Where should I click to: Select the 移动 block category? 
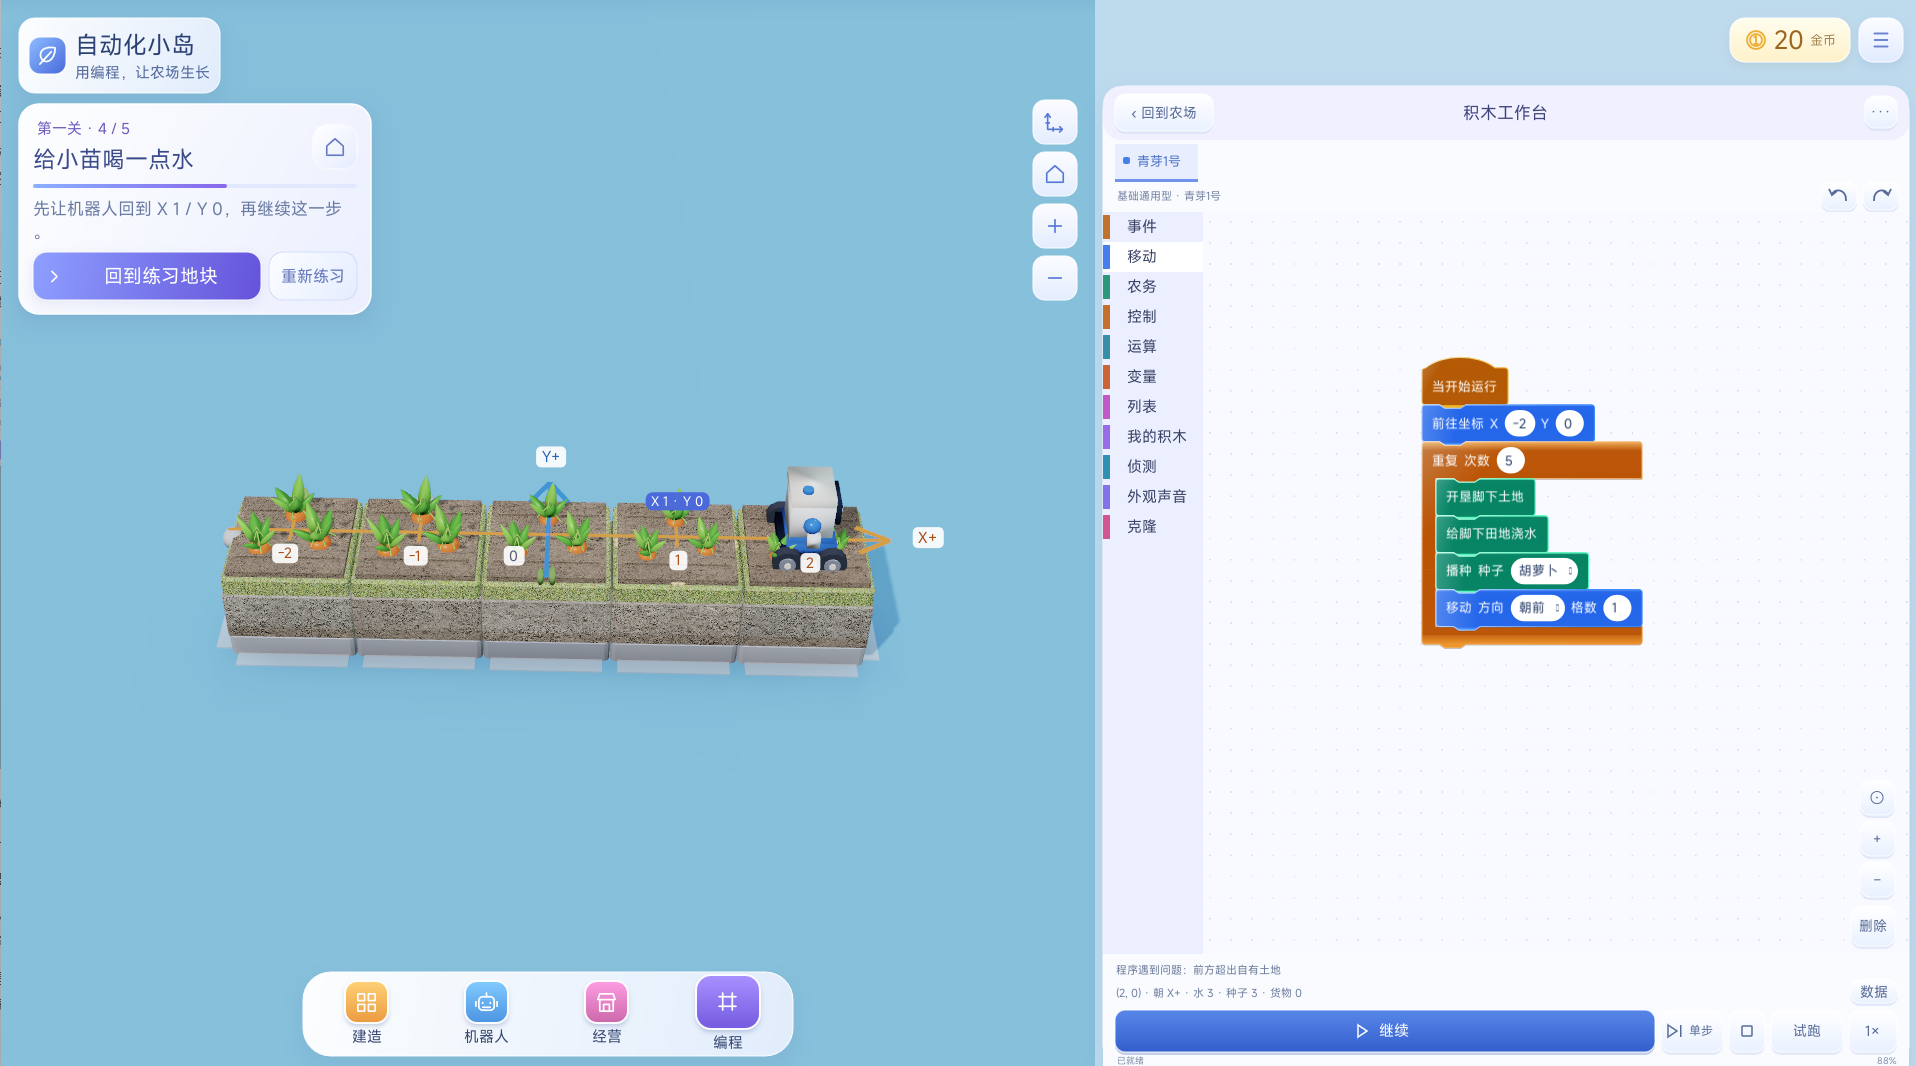click(1153, 257)
